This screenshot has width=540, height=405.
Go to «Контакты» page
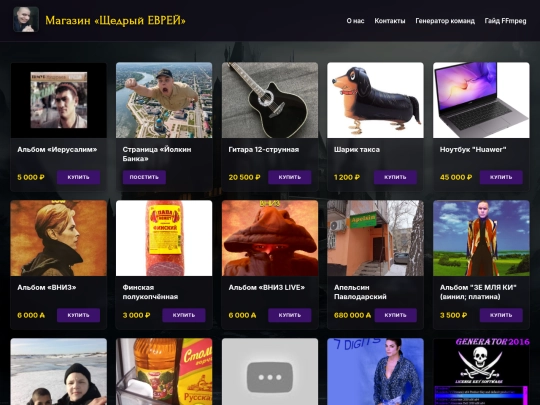click(390, 21)
